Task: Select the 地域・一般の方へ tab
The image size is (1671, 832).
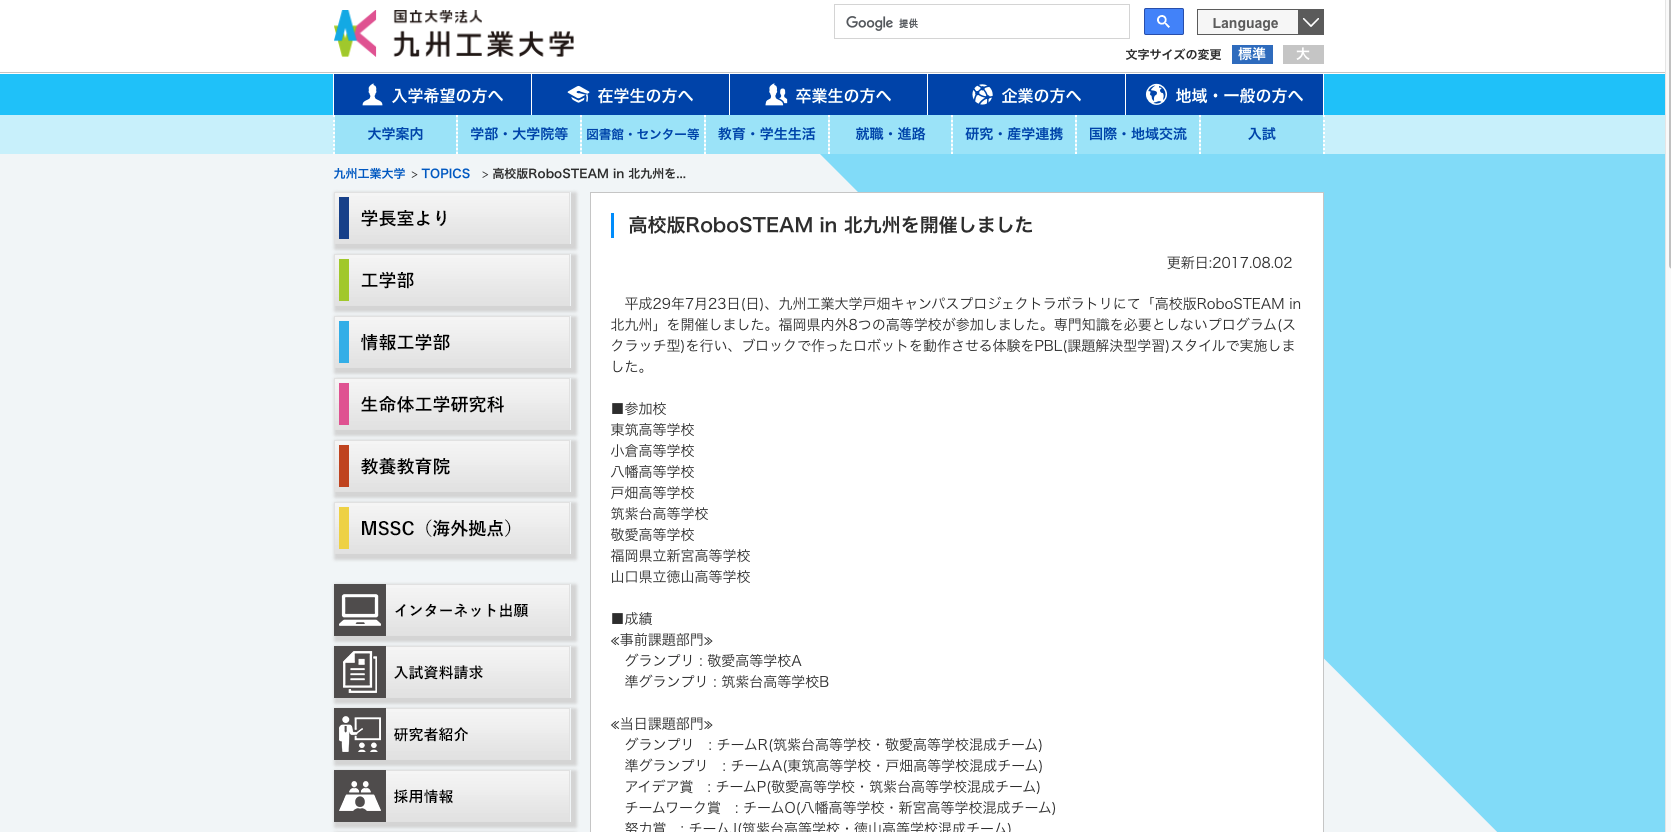Action: click(1224, 95)
